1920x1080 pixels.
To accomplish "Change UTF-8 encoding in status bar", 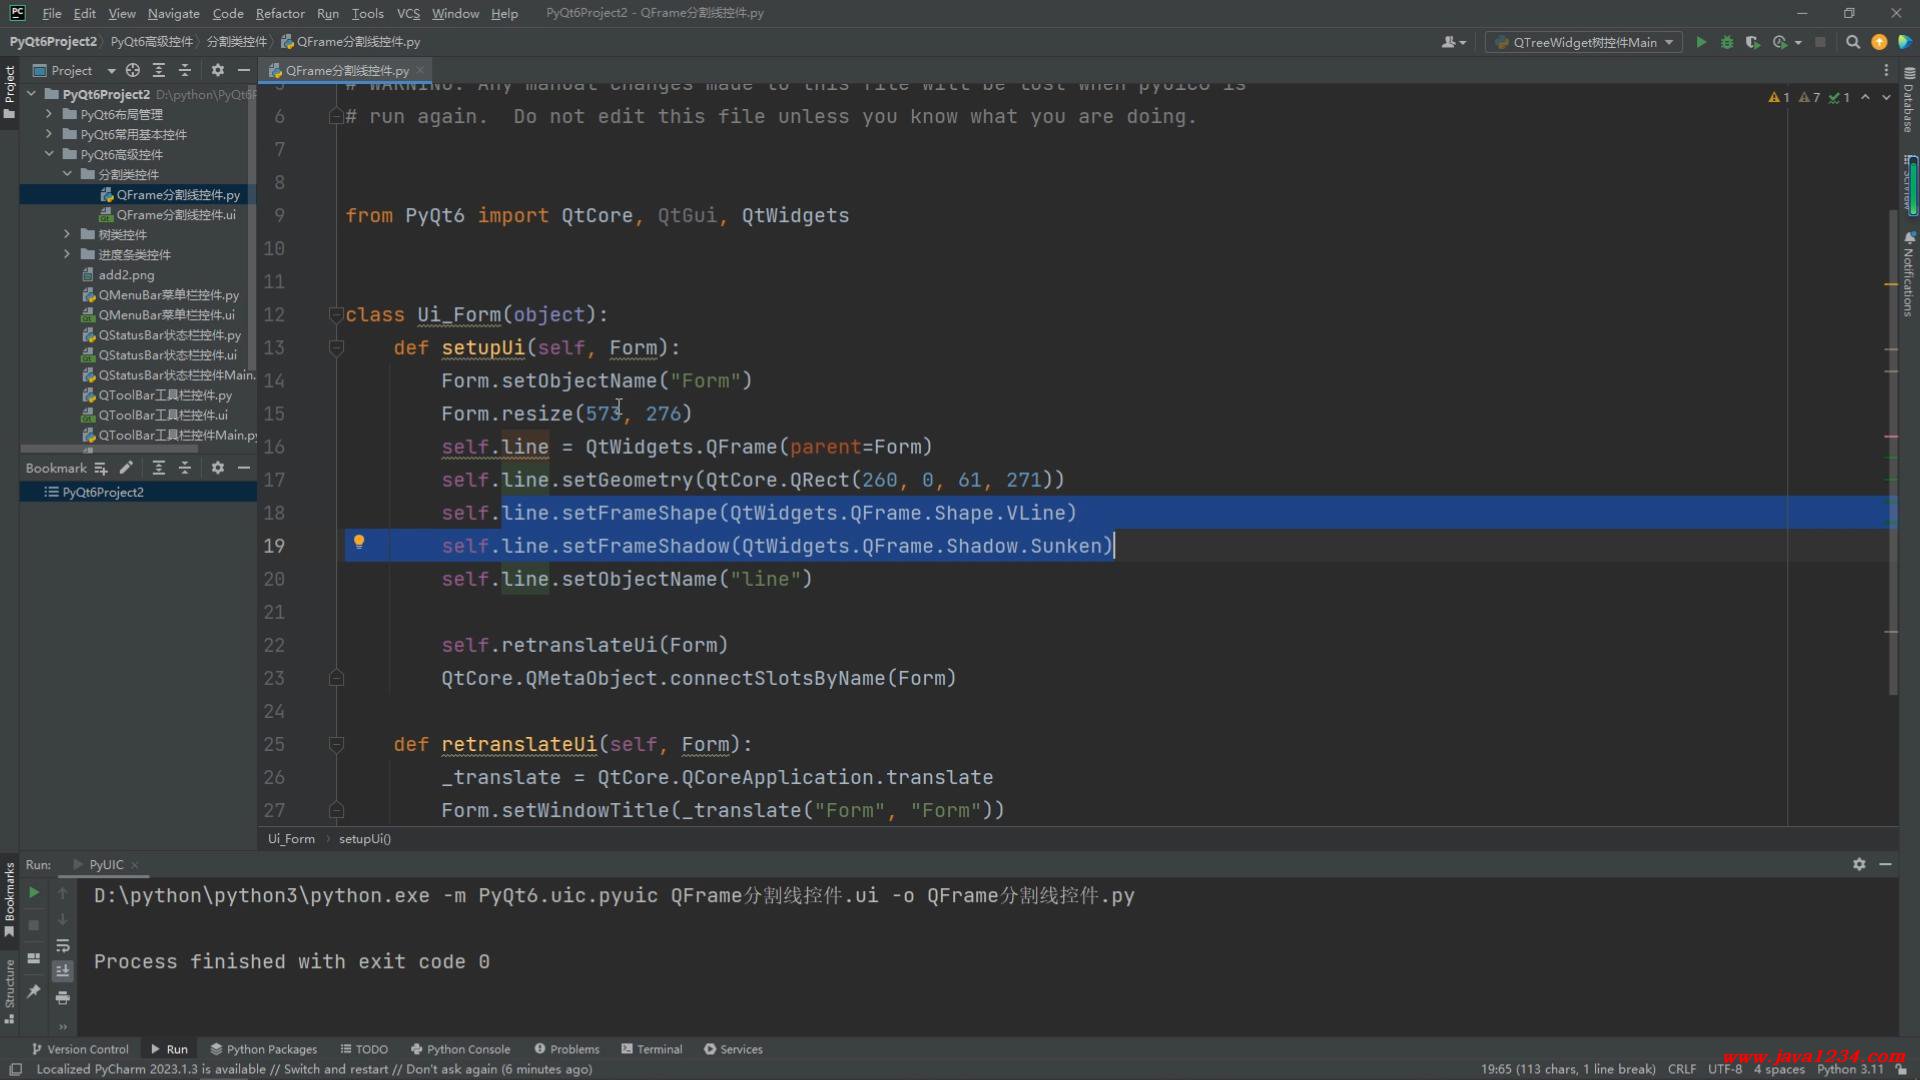I will coord(1725,1069).
